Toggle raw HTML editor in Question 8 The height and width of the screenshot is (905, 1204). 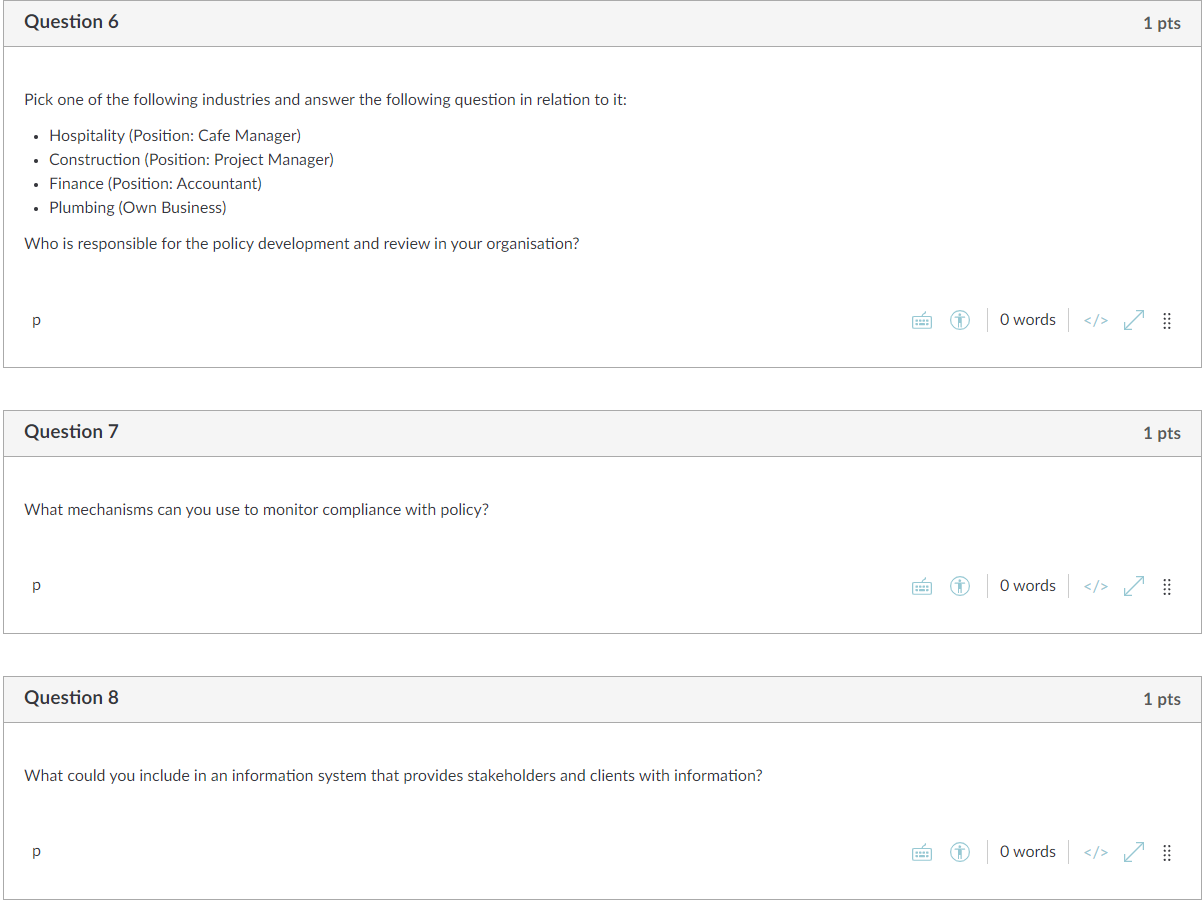1096,853
